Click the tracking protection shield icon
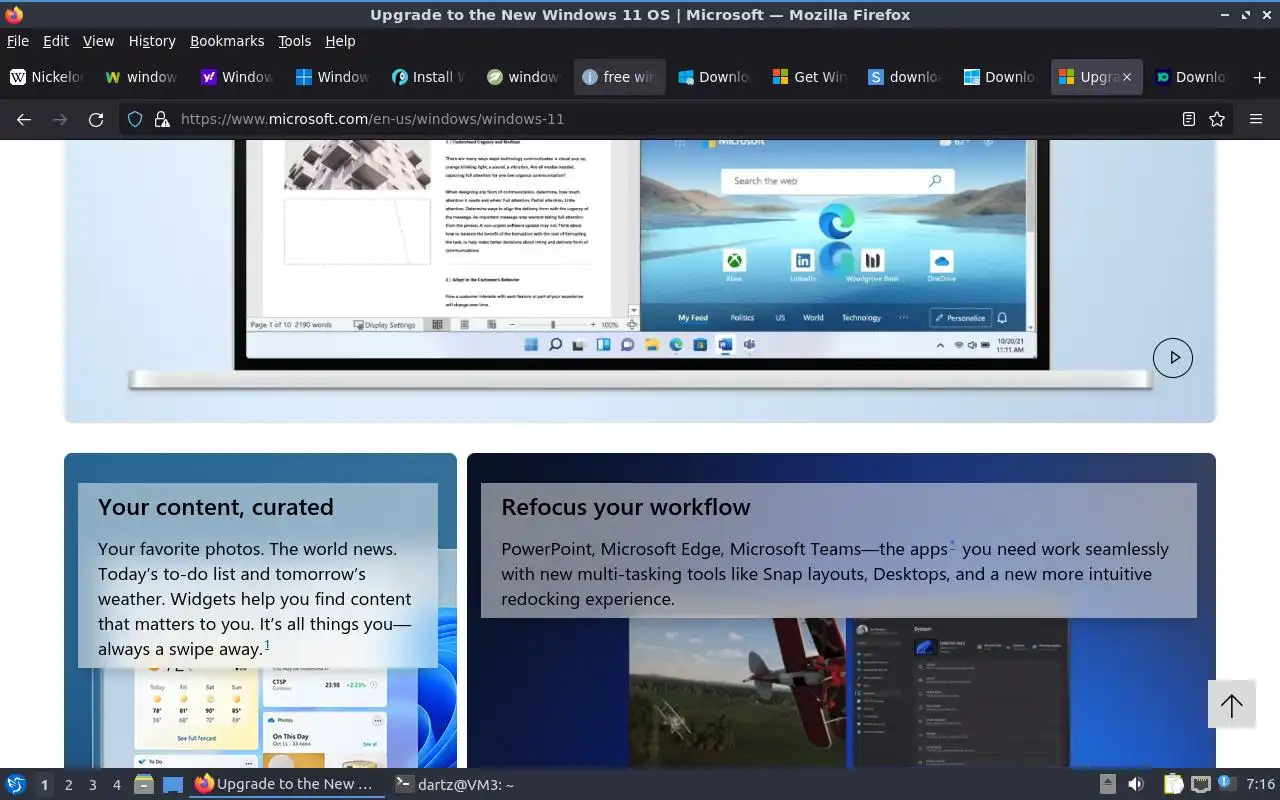Screen dimensions: 1280x800 (x=136, y=119)
